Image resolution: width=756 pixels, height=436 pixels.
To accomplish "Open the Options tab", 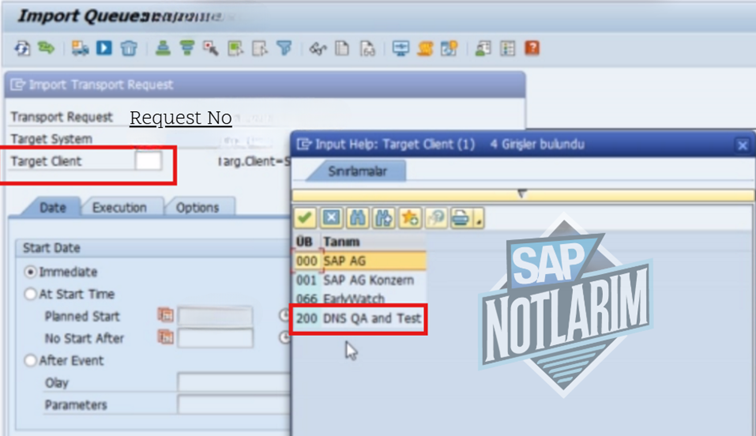I will 198,207.
